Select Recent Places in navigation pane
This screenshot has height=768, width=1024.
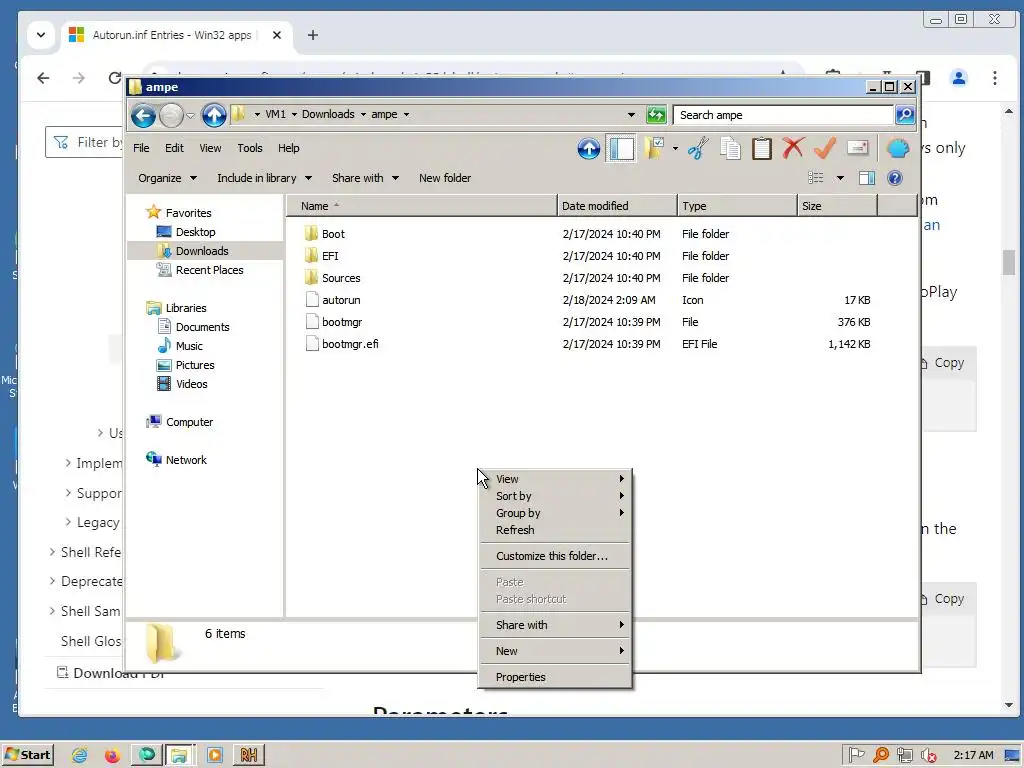[x=209, y=270]
